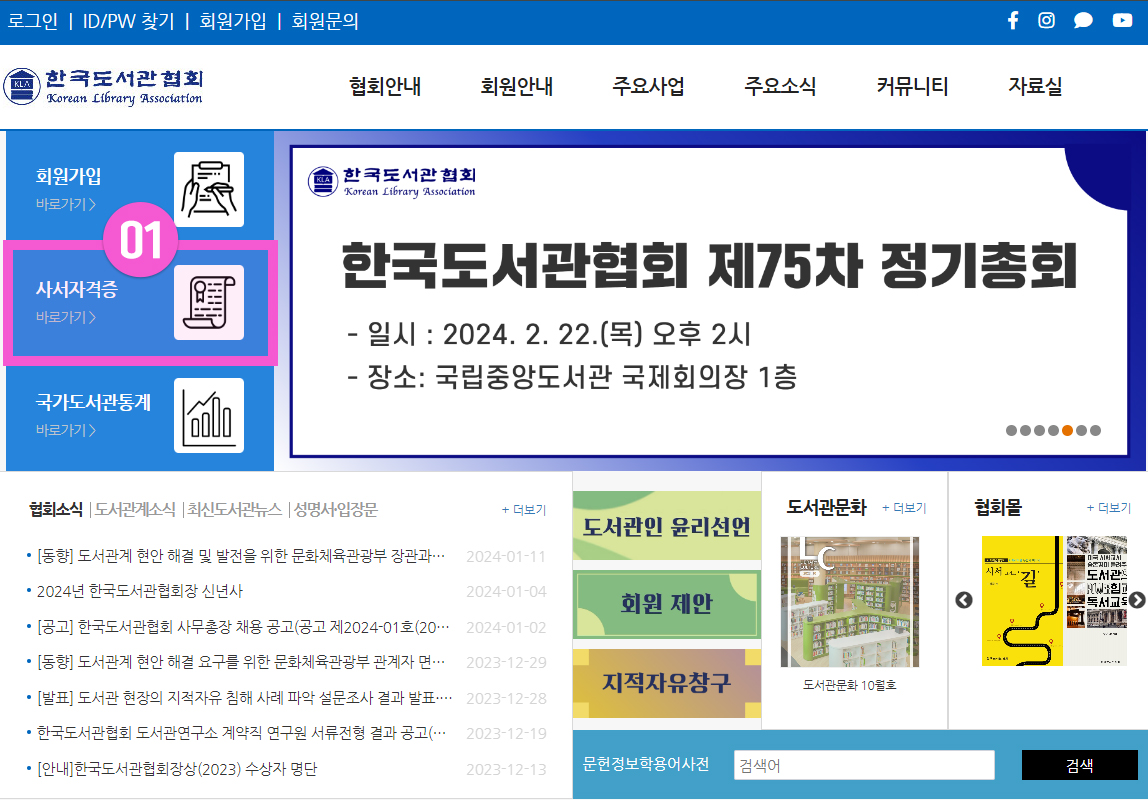
Task: Click the 사서자격증 certificate icon
Action: coord(209,302)
